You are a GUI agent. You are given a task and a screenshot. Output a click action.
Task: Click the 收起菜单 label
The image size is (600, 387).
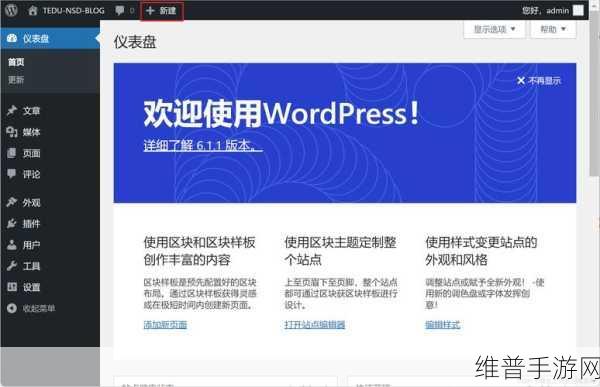tap(39, 308)
